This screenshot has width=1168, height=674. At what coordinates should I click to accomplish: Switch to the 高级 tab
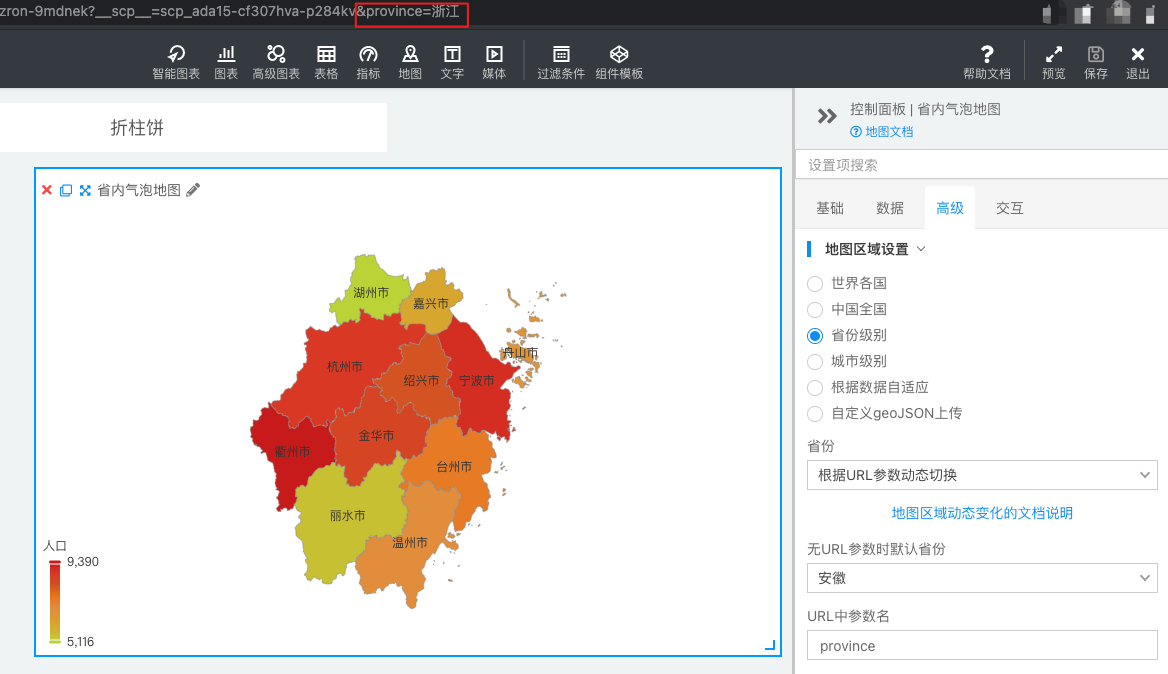[950, 209]
